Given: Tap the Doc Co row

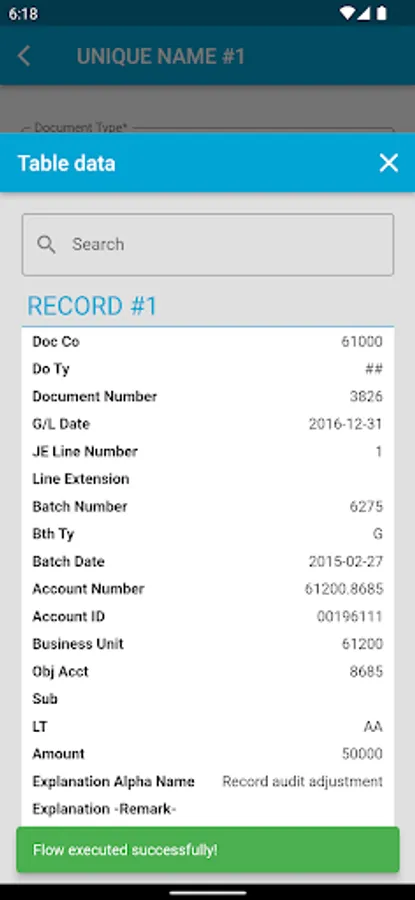Looking at the screenshot, I should 208,342.
